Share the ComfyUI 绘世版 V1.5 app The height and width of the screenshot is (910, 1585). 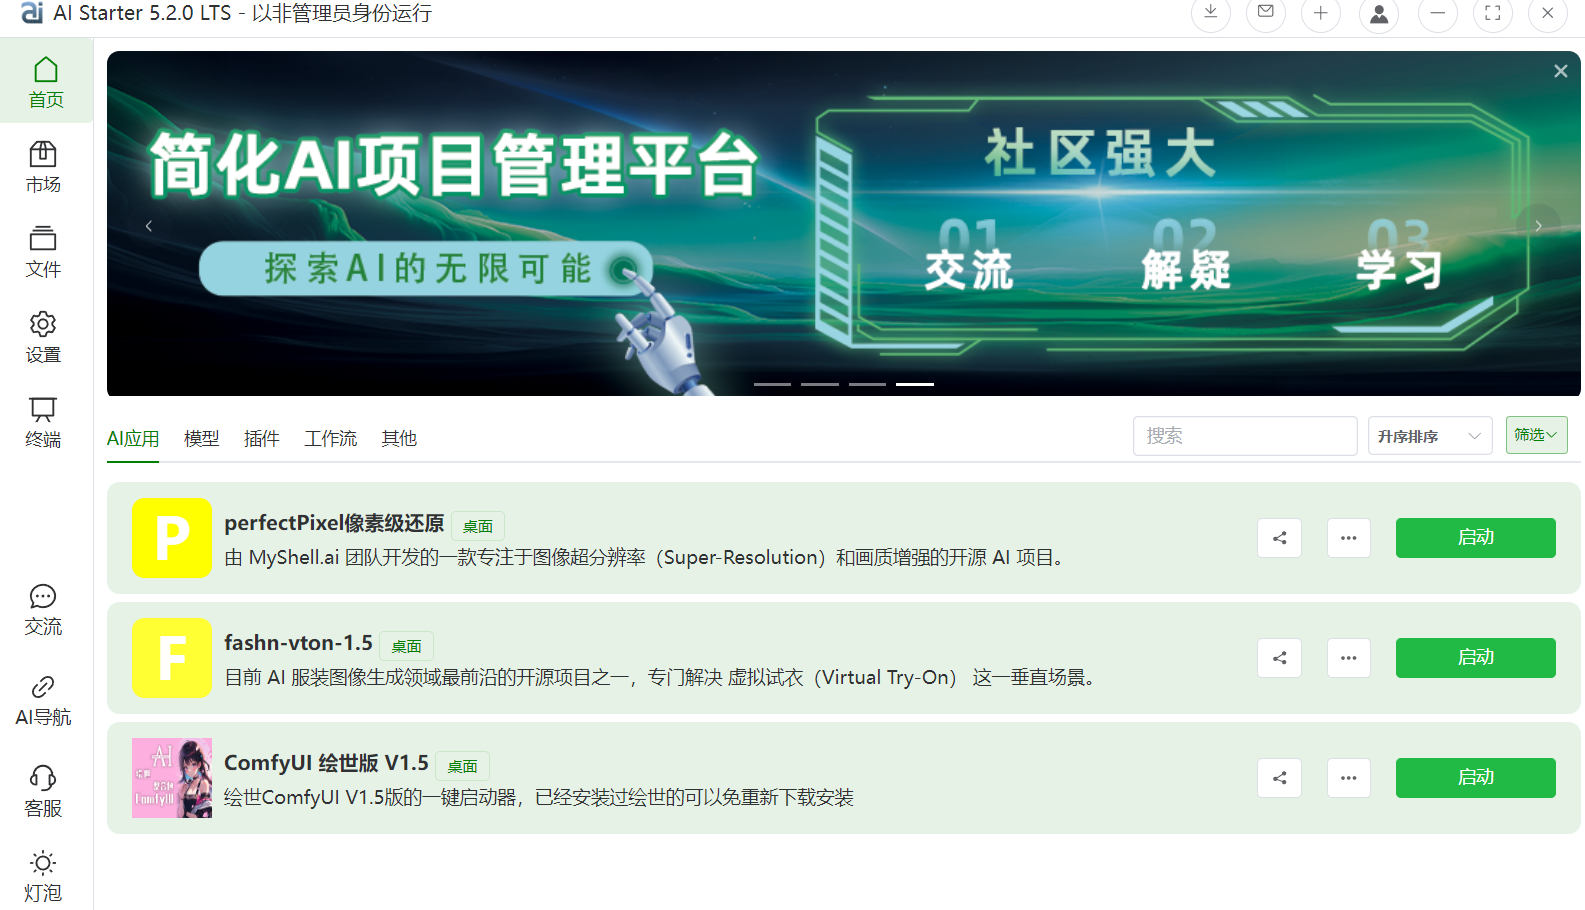click(1280, 778)
